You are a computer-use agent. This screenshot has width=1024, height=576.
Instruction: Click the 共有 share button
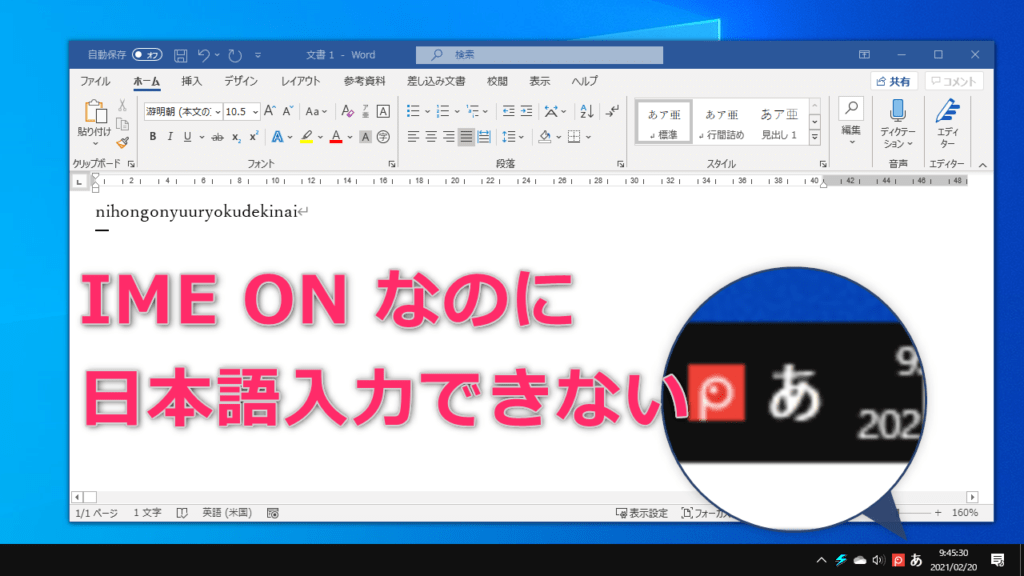[893, 81]
